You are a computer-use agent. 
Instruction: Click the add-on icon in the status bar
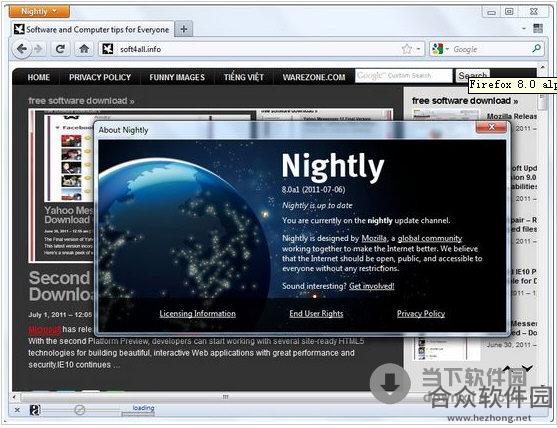coord(35,410)
